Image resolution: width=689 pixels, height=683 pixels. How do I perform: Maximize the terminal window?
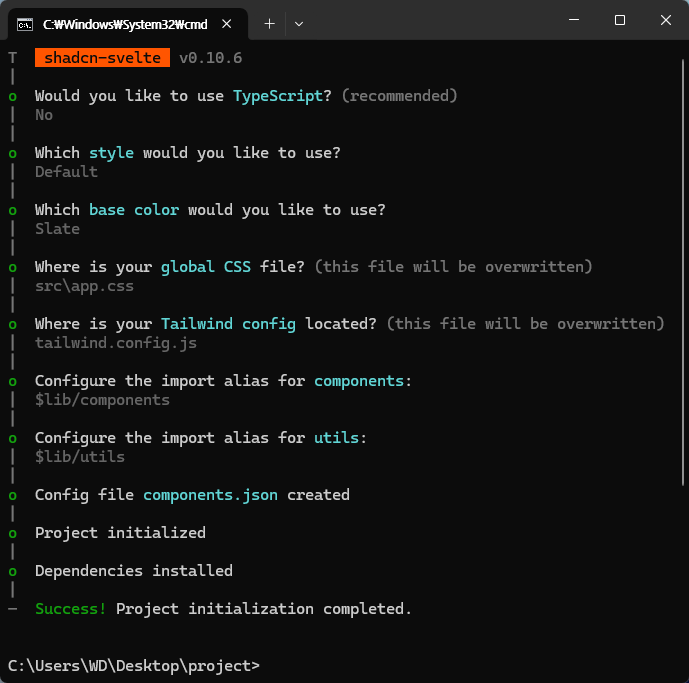coord(620,20)
